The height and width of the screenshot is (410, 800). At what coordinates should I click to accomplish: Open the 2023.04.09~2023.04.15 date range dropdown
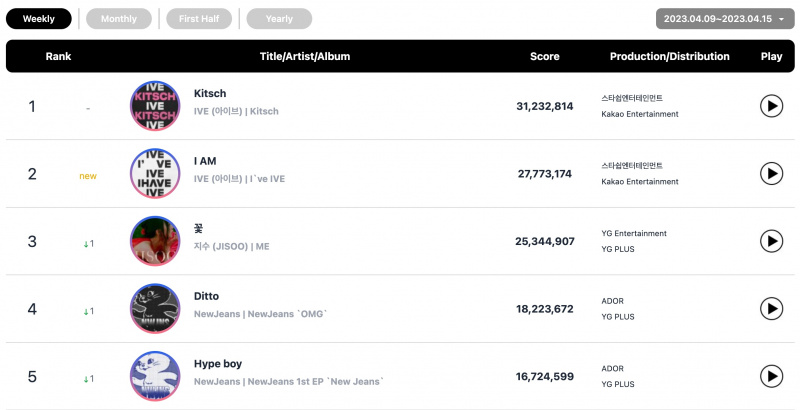(x=725, y=19)
